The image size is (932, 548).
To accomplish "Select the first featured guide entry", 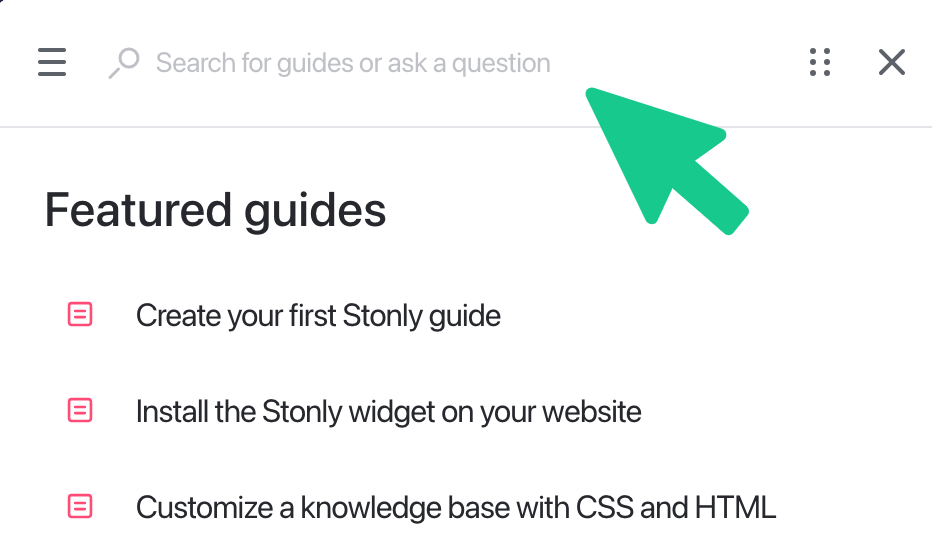I will 318,316.
